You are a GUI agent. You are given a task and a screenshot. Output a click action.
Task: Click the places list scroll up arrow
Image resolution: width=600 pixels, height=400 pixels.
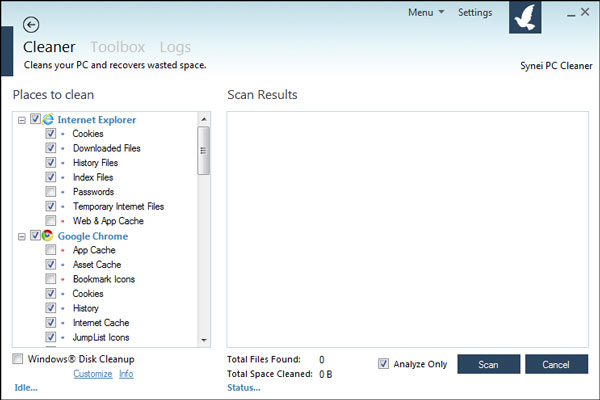[204, 119]
